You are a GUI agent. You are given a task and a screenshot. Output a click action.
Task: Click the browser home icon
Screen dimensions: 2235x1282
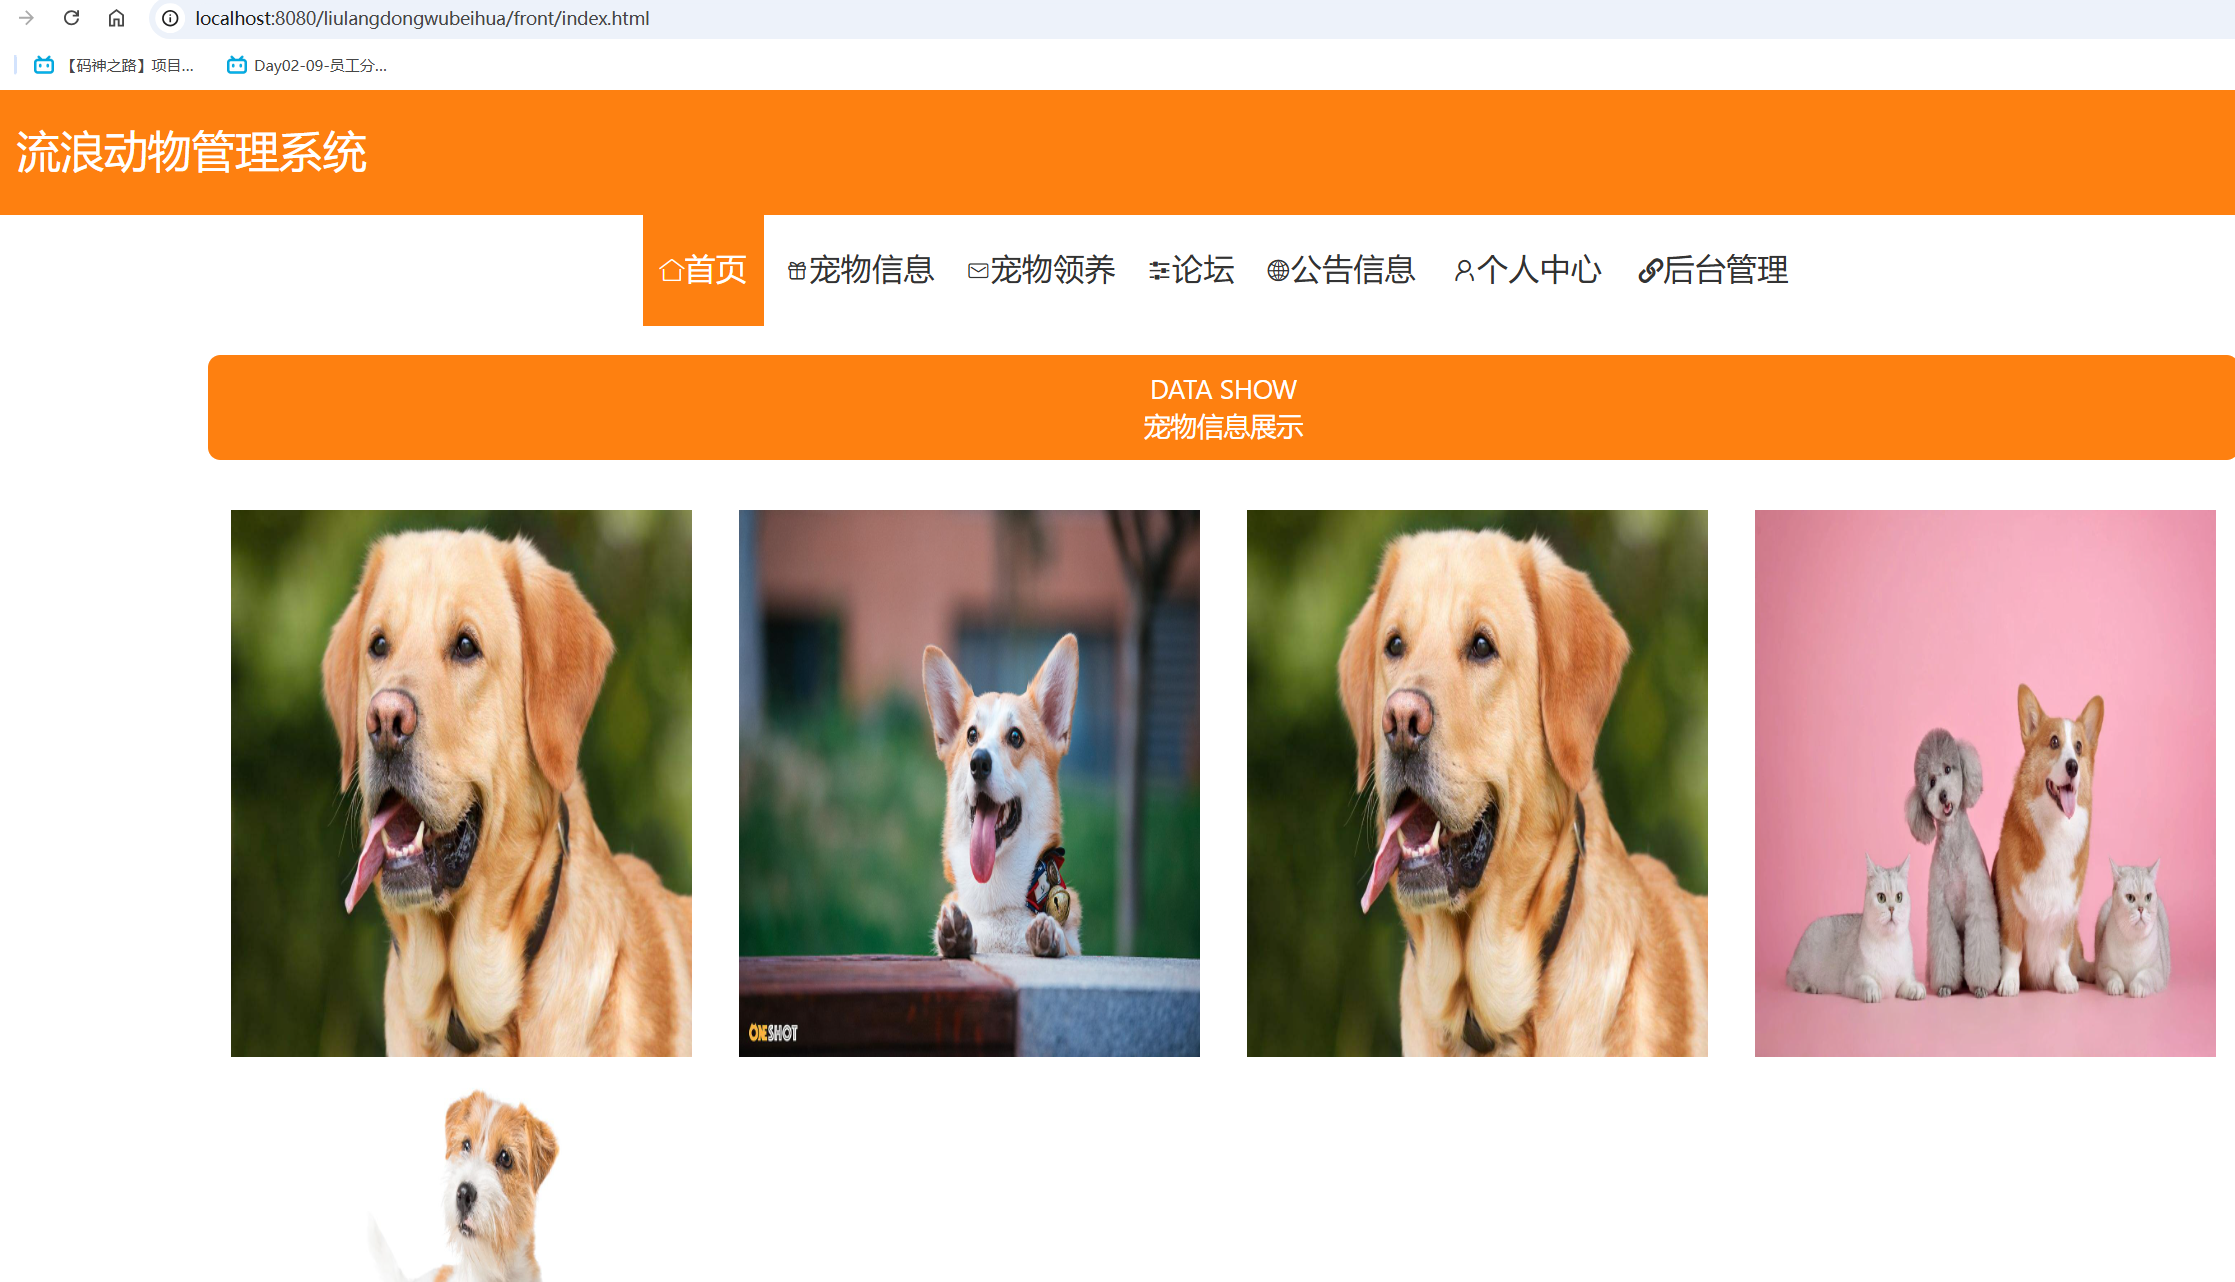tap(117, 17)
